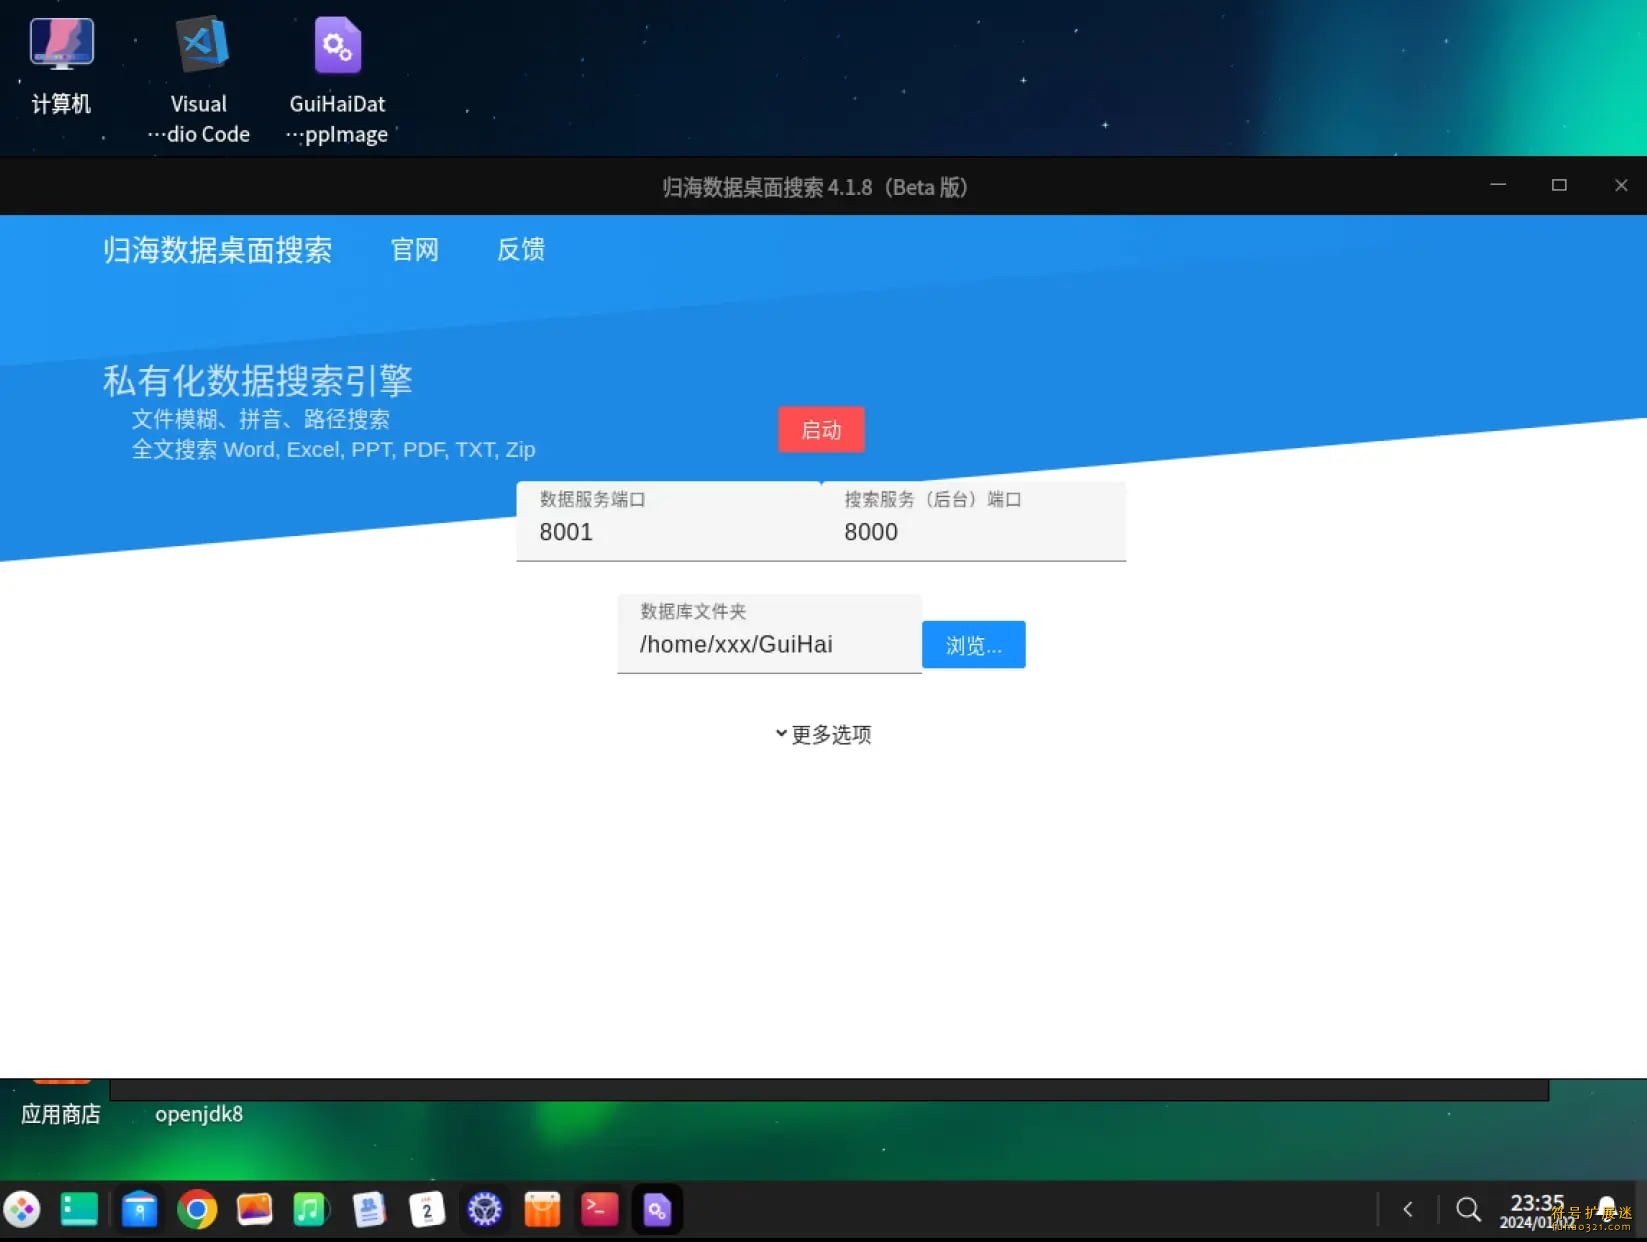Screen dimensions: 1647x1242
Task: Minimize the 归海数据桌面搜索 window
Action: click(x=1498, y=185)
